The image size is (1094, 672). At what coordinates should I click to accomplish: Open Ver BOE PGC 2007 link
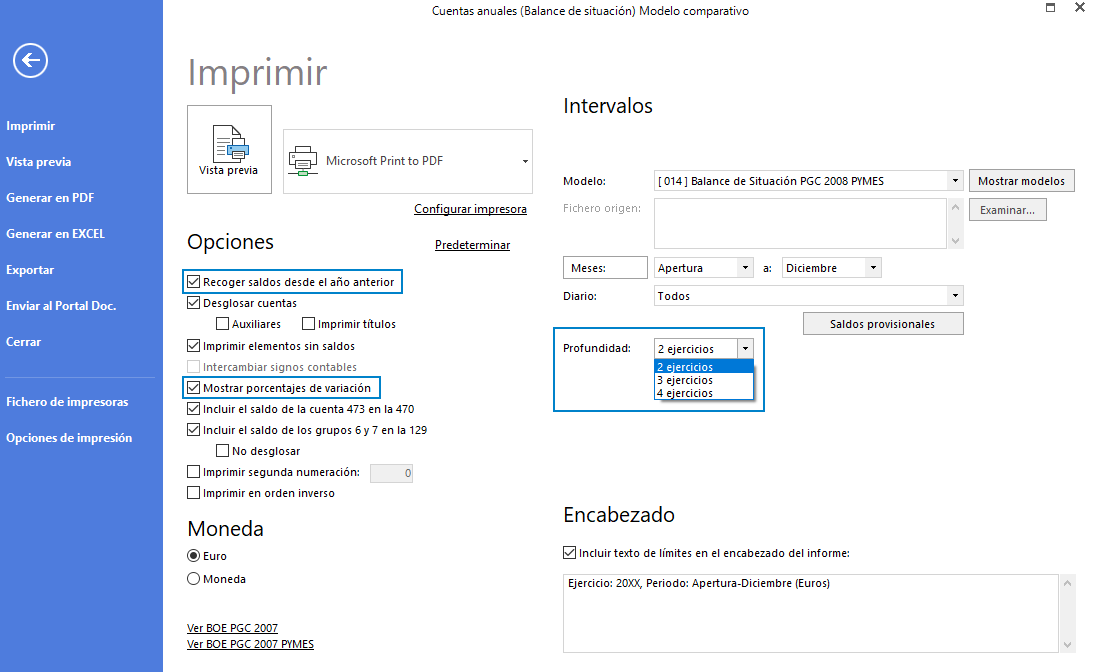pyautogui.click(x=232, y=628)
